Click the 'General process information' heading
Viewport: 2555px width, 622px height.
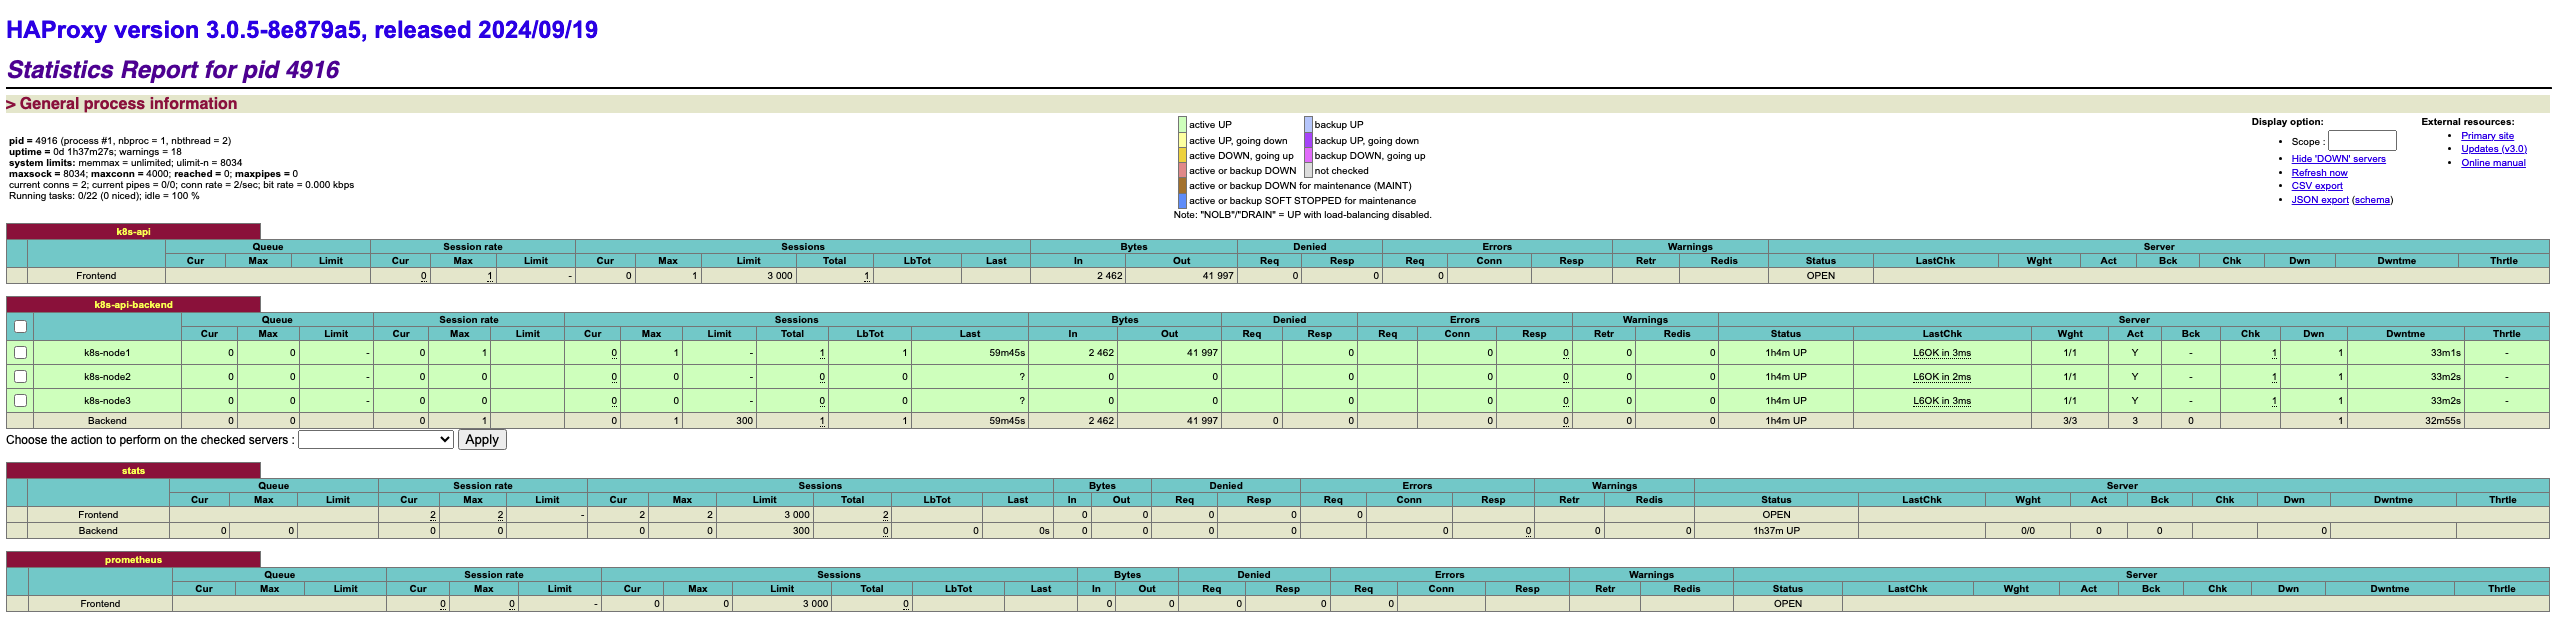[128, 104]
